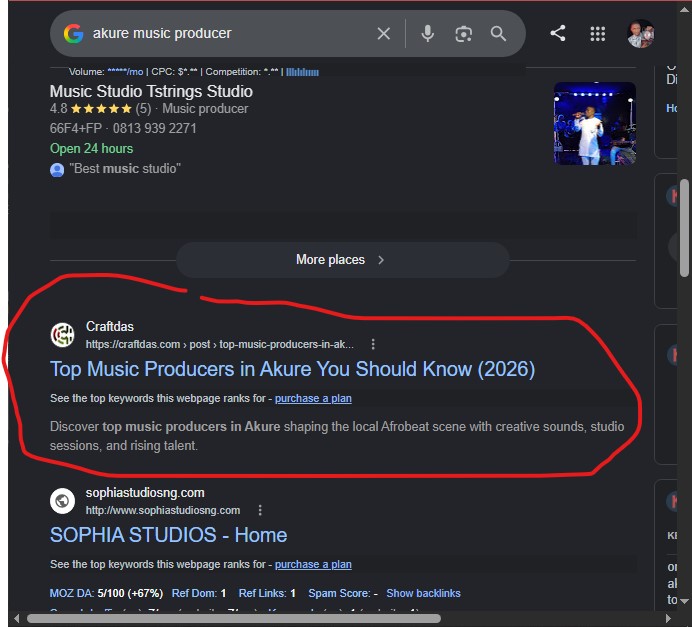Start voice search with microphone icon
Viewport: 692px width, 627px height.
tap(427, 34)
